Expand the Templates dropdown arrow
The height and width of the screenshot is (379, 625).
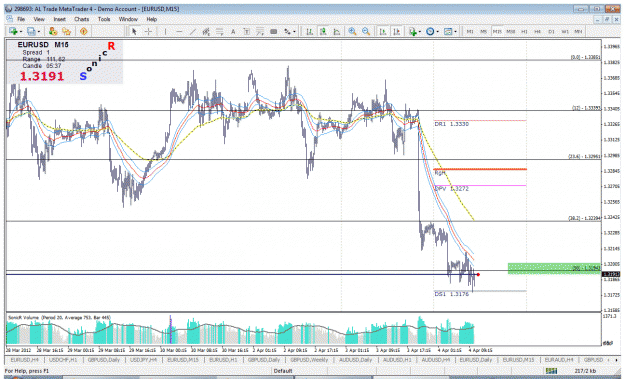pos(455,31)
